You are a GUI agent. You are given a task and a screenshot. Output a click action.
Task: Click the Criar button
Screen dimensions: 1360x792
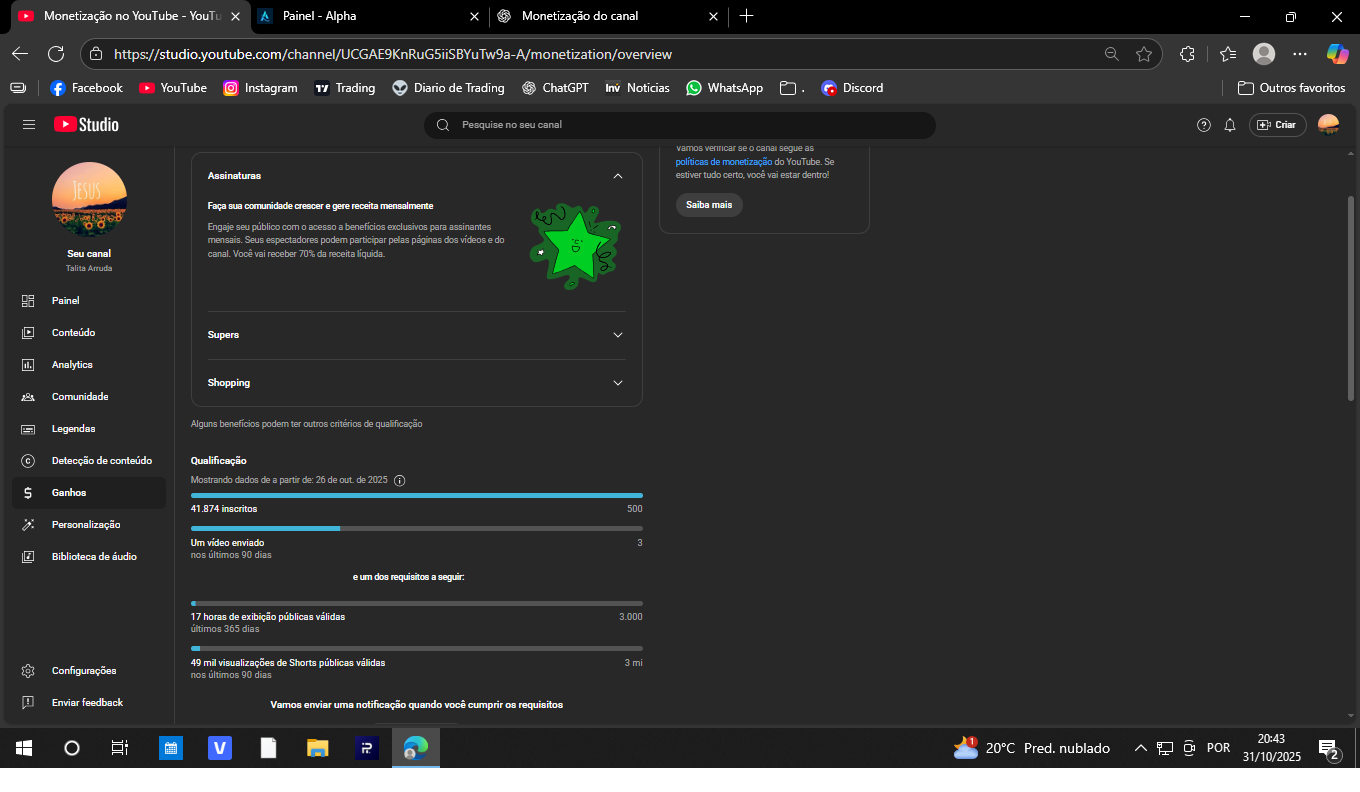(1277, 125)
